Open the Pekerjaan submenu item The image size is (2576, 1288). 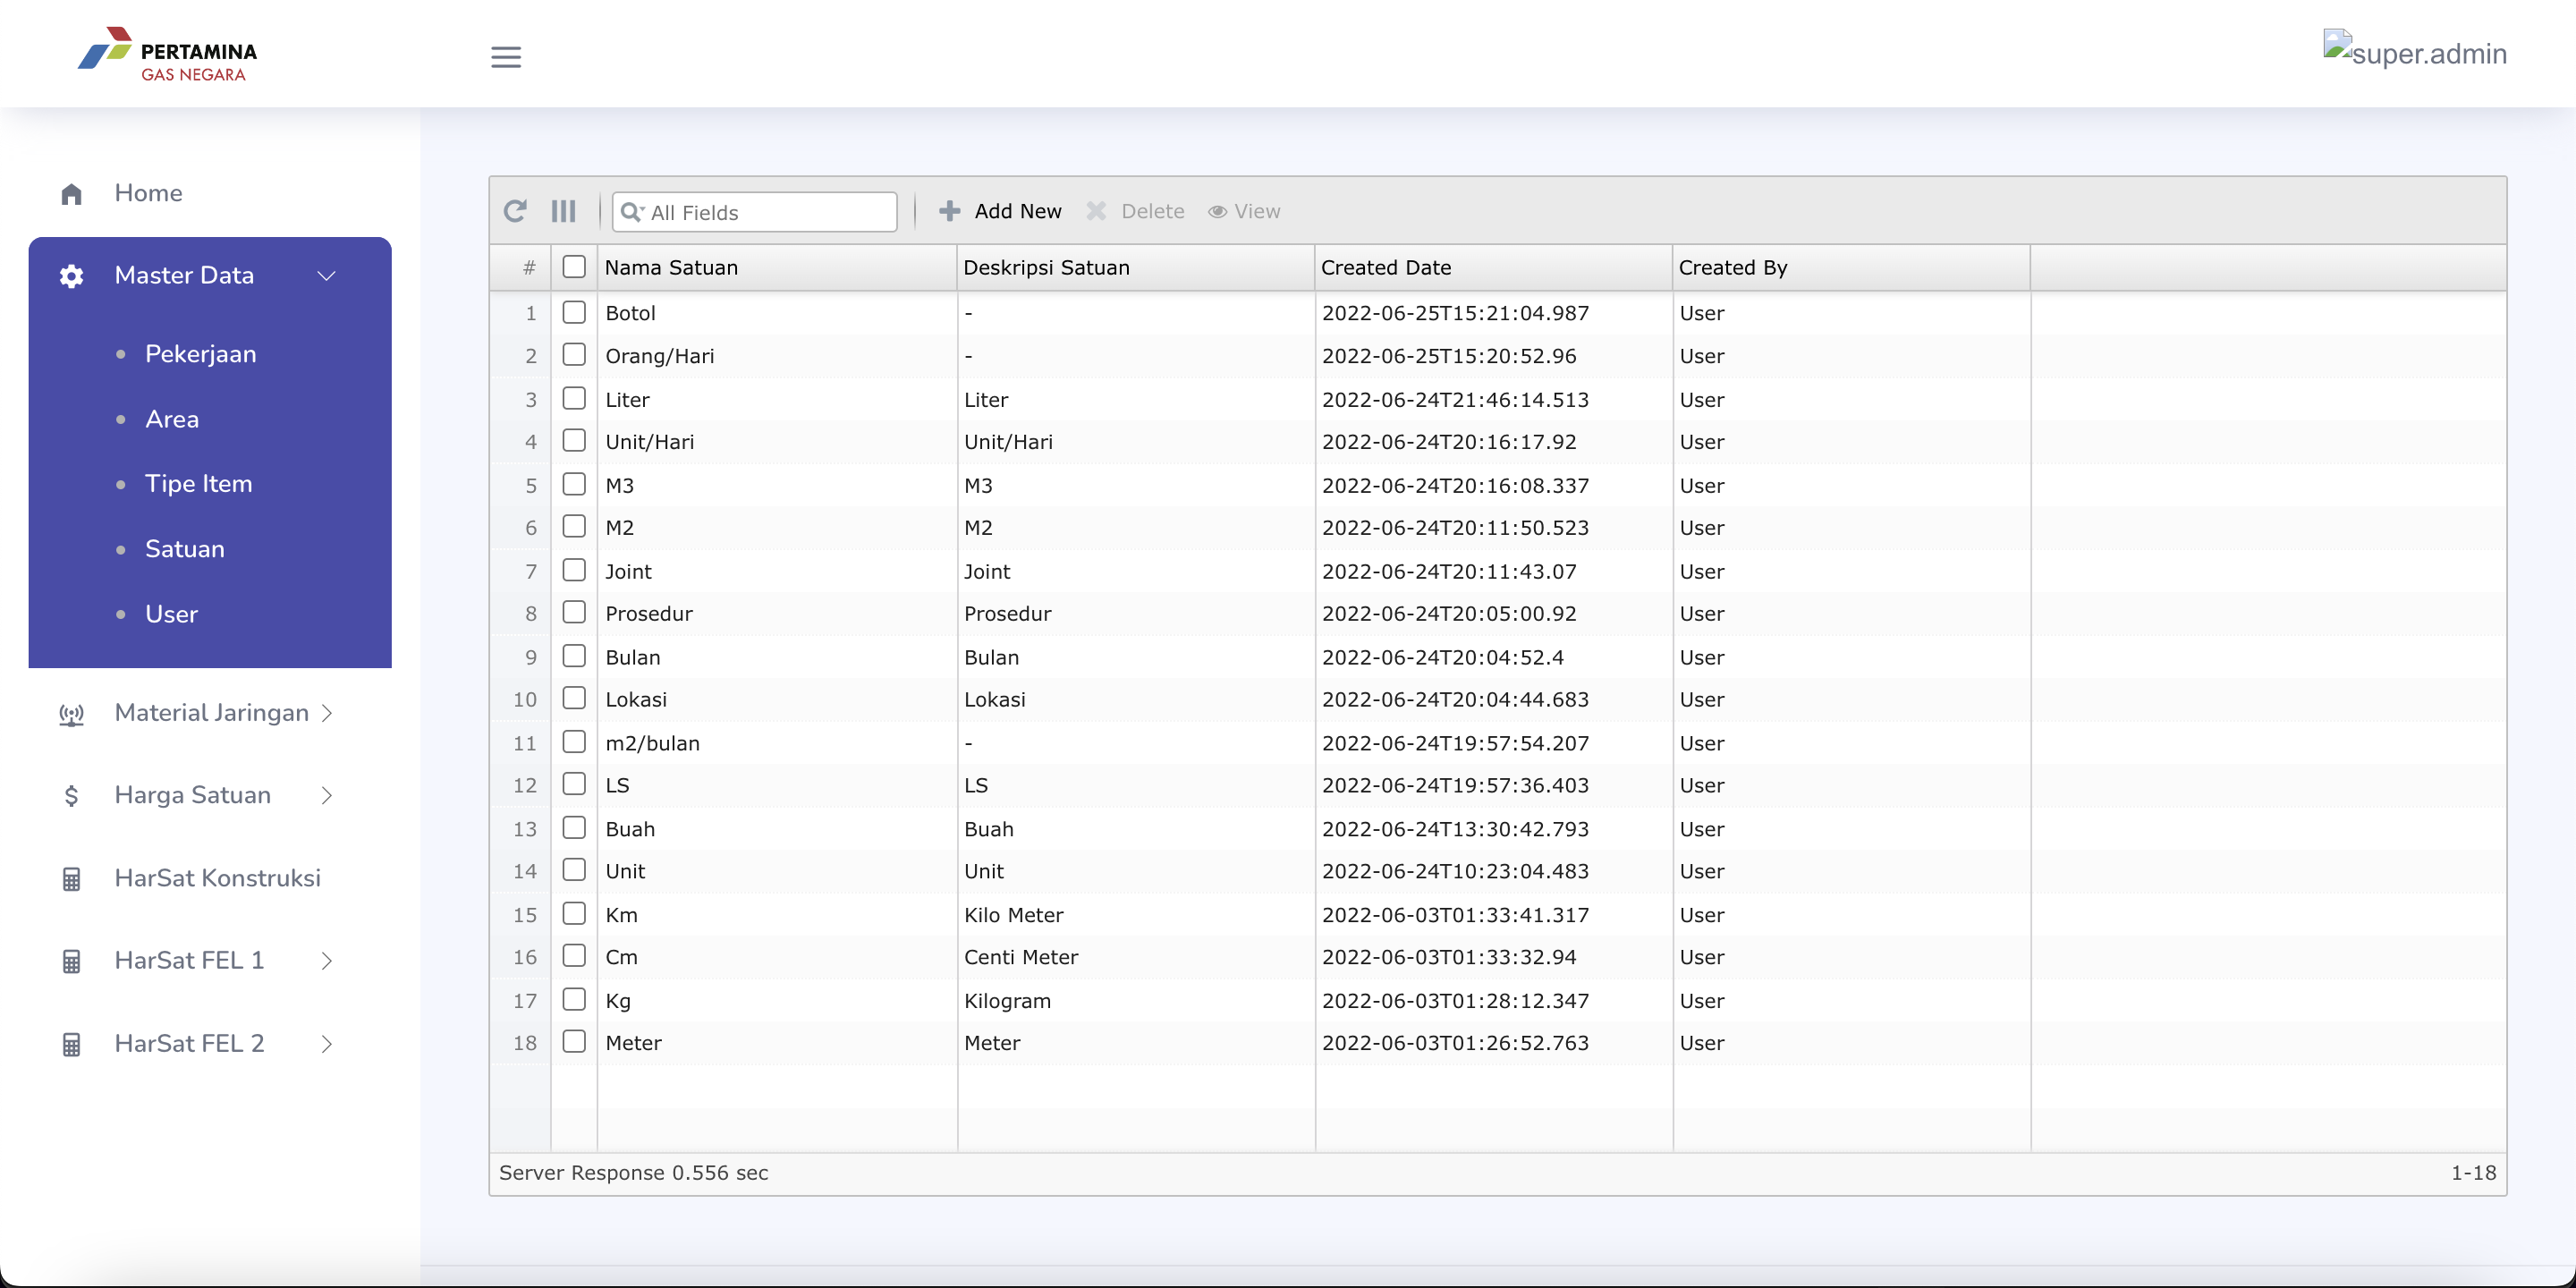tap(201, 355)
